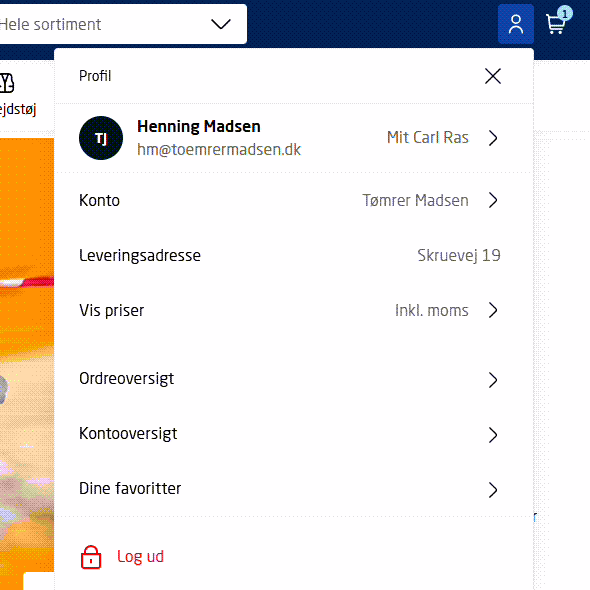
Task: Click the red padlock logout icon
Action: [91, 557]
